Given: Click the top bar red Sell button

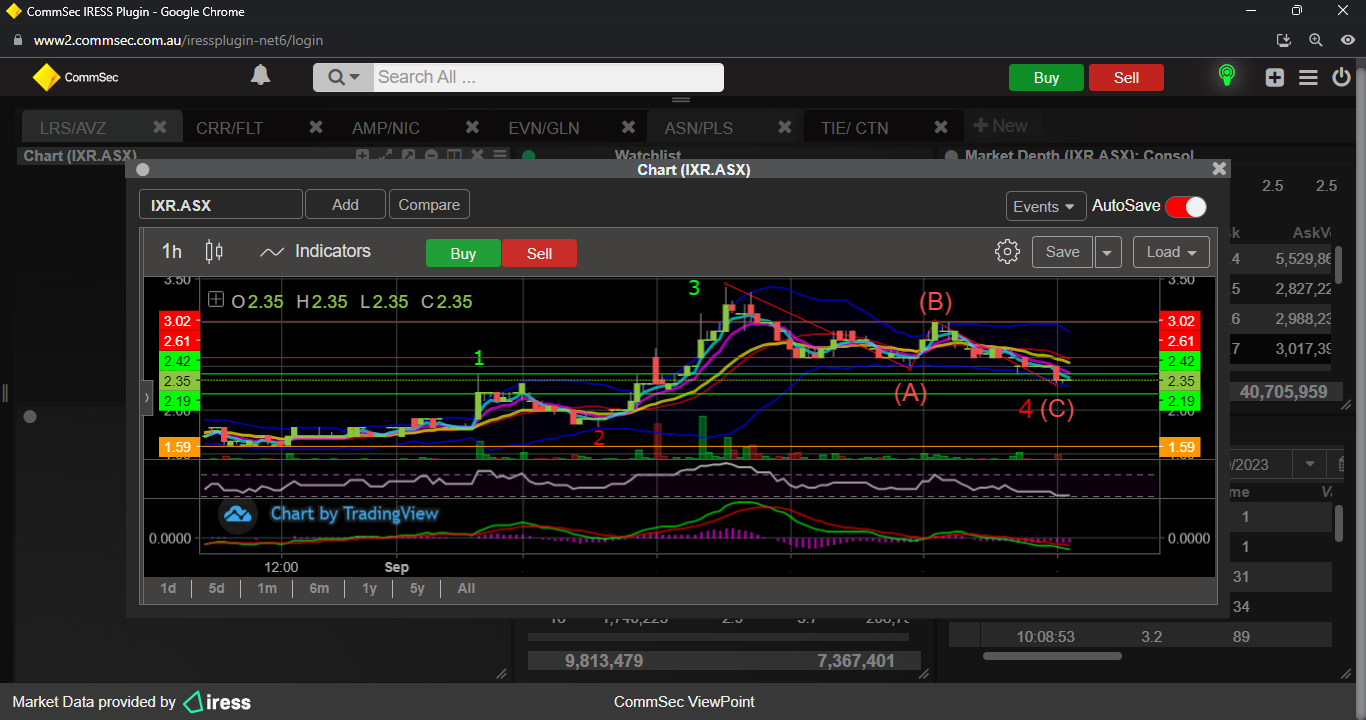Looking at the screenshot, I should point(1126,78).
